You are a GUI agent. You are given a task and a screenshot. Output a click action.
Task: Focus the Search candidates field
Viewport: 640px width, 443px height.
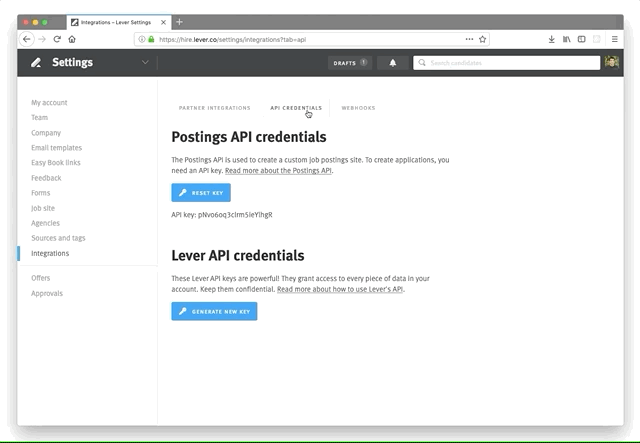pos(507,63)
